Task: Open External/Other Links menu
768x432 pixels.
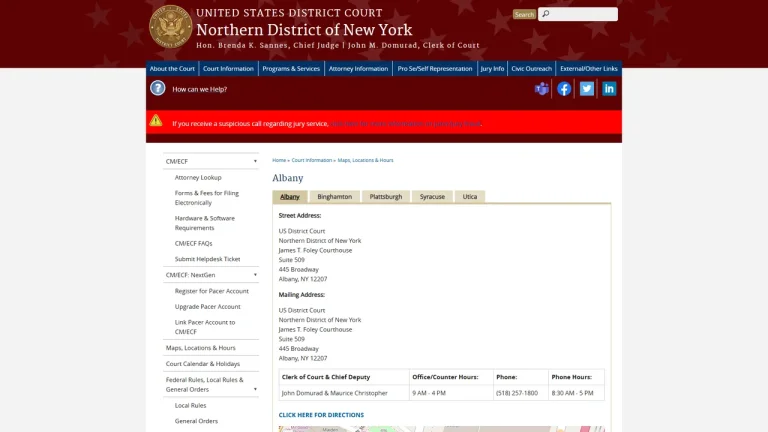Action: (x=589, y=69)
